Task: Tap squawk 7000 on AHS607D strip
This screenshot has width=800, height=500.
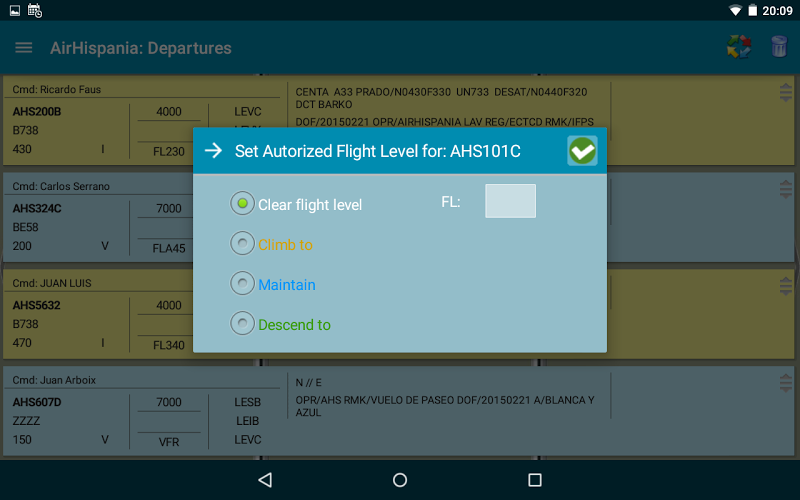Action: pos(169,403)
